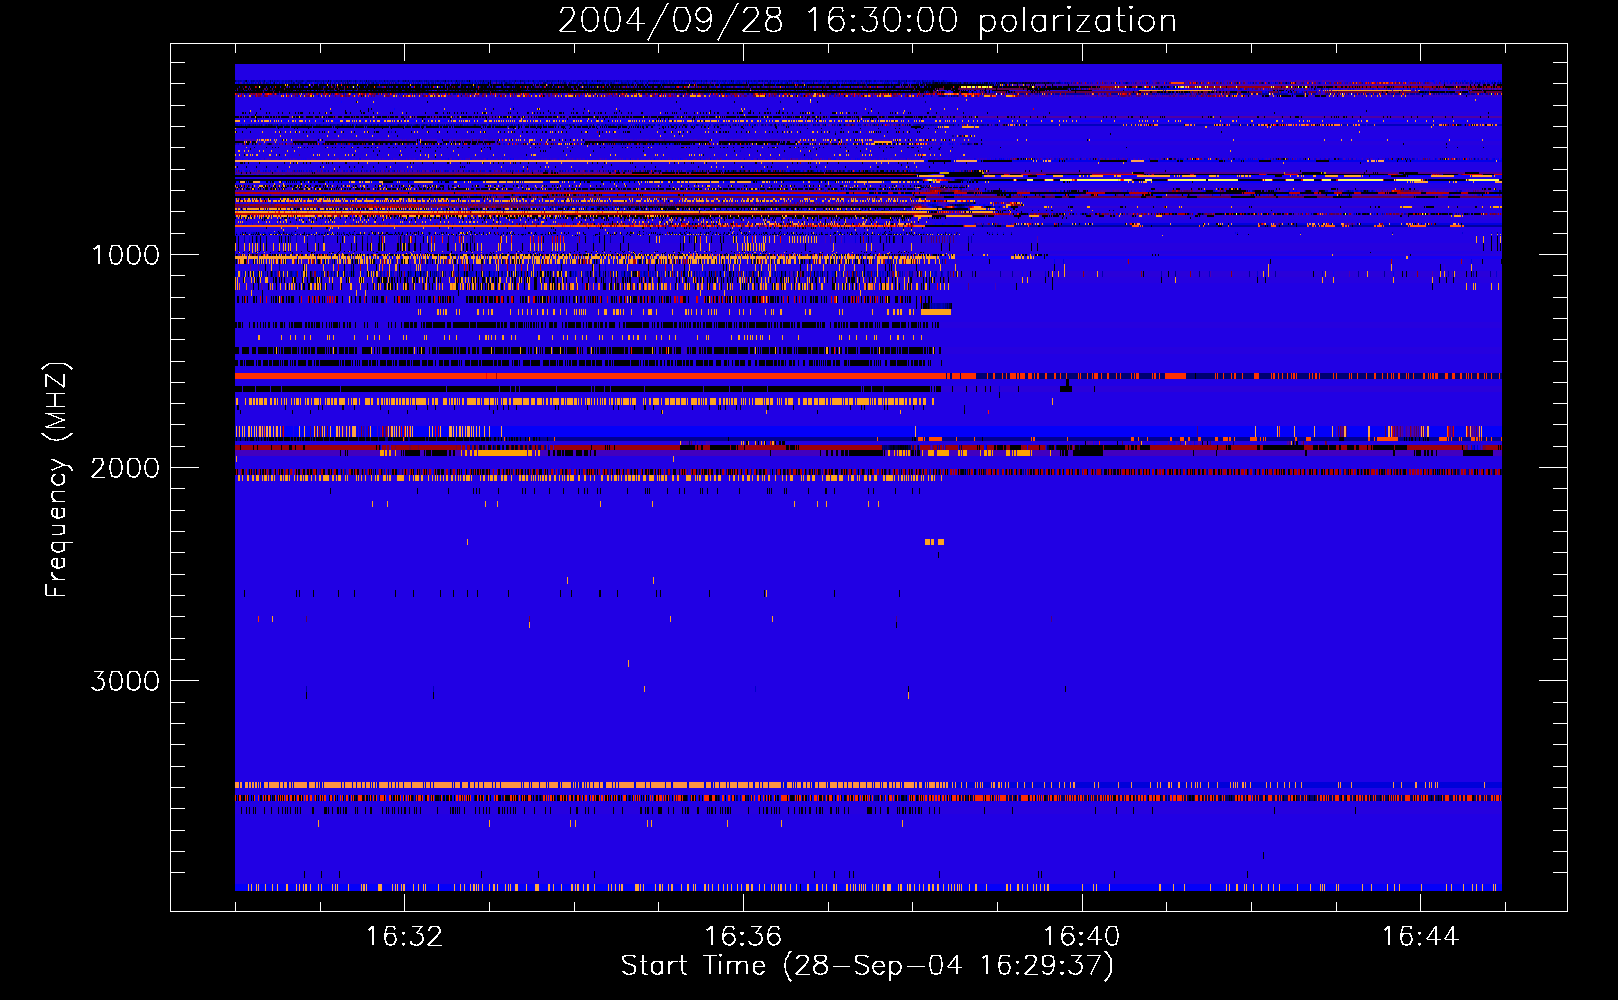Viewport: 1618px width, 1000px height.
Task: Click the 16:44 time tick label
Action: (x=1421, y=937)
